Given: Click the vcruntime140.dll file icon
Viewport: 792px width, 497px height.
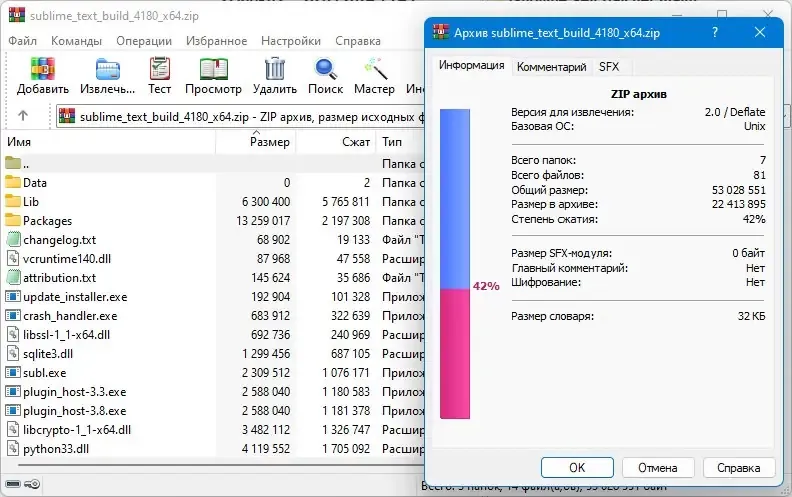Looking at the screenshot, I should [13, 259].
